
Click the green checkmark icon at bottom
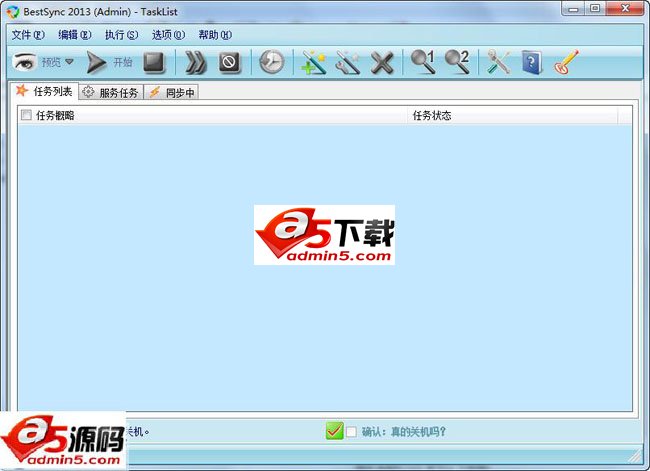(334, 431)
